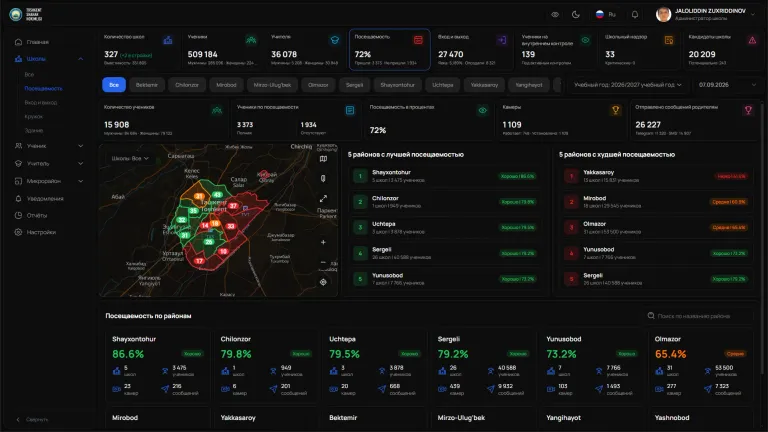The image size is (768, 432).
Task: Open the Uchtepa 79.5% district card
Action: point(376,366)
